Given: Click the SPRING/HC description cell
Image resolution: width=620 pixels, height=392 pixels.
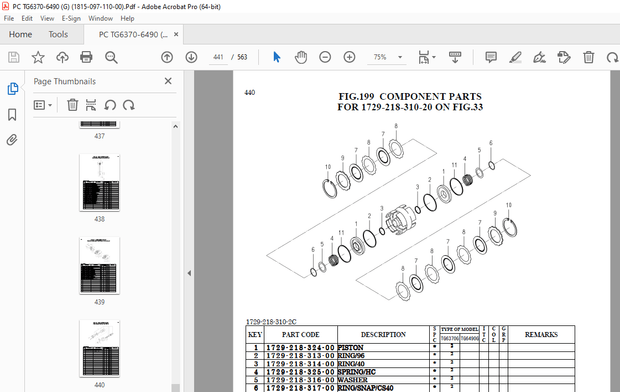Looking at the screenshot, I should pos(383,372).
